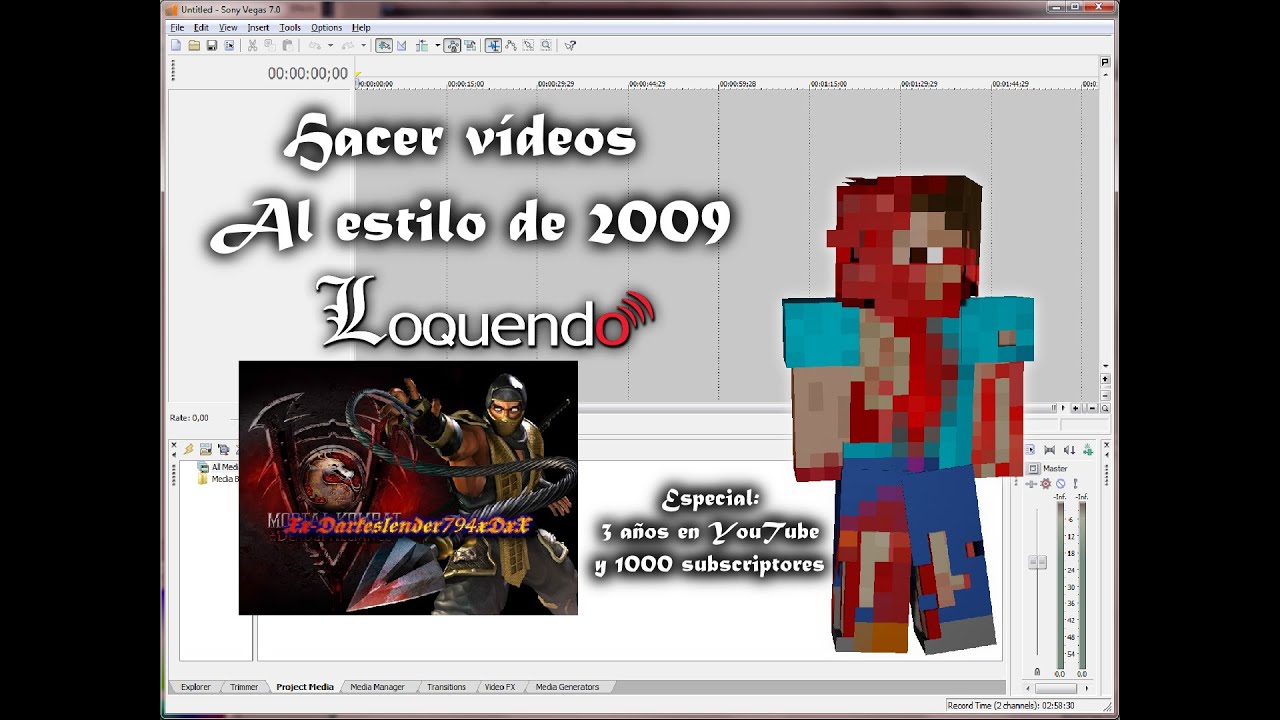
Task: Open the File menu
Action: click(x=177, y=28)
